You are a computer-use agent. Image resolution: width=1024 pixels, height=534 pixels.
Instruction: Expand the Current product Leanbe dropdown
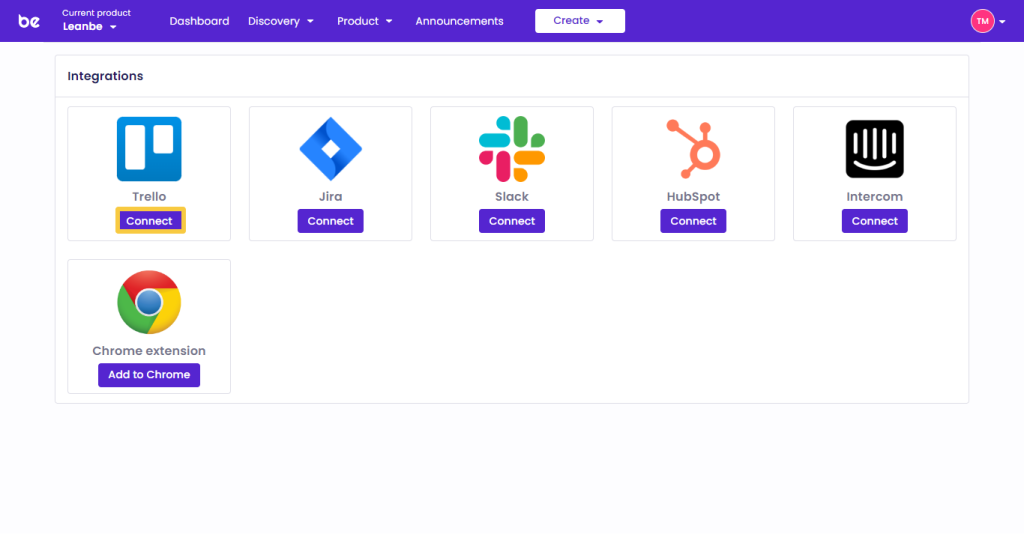point(90,27)
